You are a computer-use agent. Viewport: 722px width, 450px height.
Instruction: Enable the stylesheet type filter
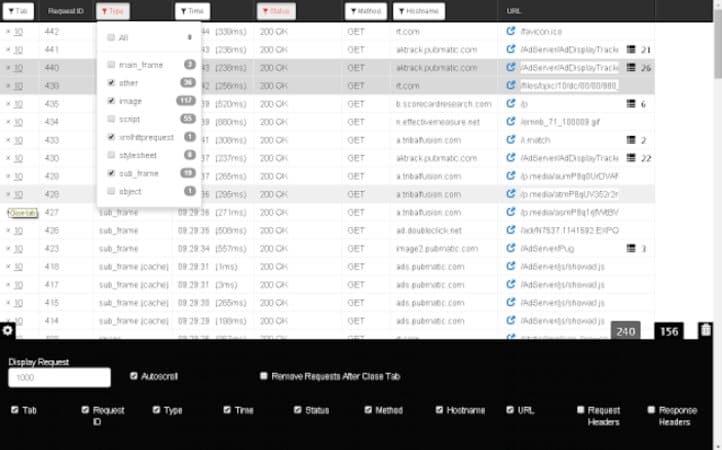(x=111, y=155)
